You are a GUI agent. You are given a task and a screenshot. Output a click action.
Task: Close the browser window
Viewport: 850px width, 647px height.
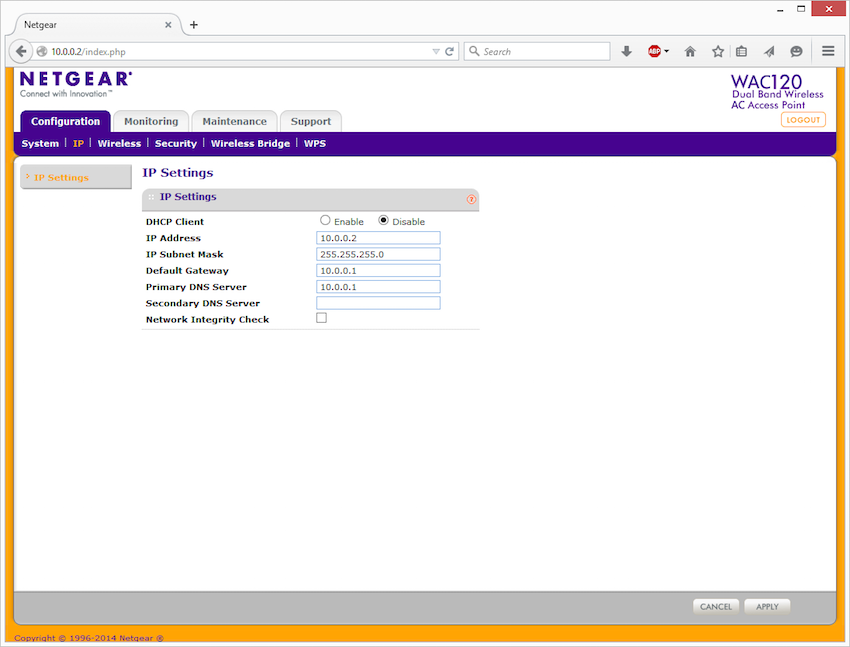tap(828, 9)
